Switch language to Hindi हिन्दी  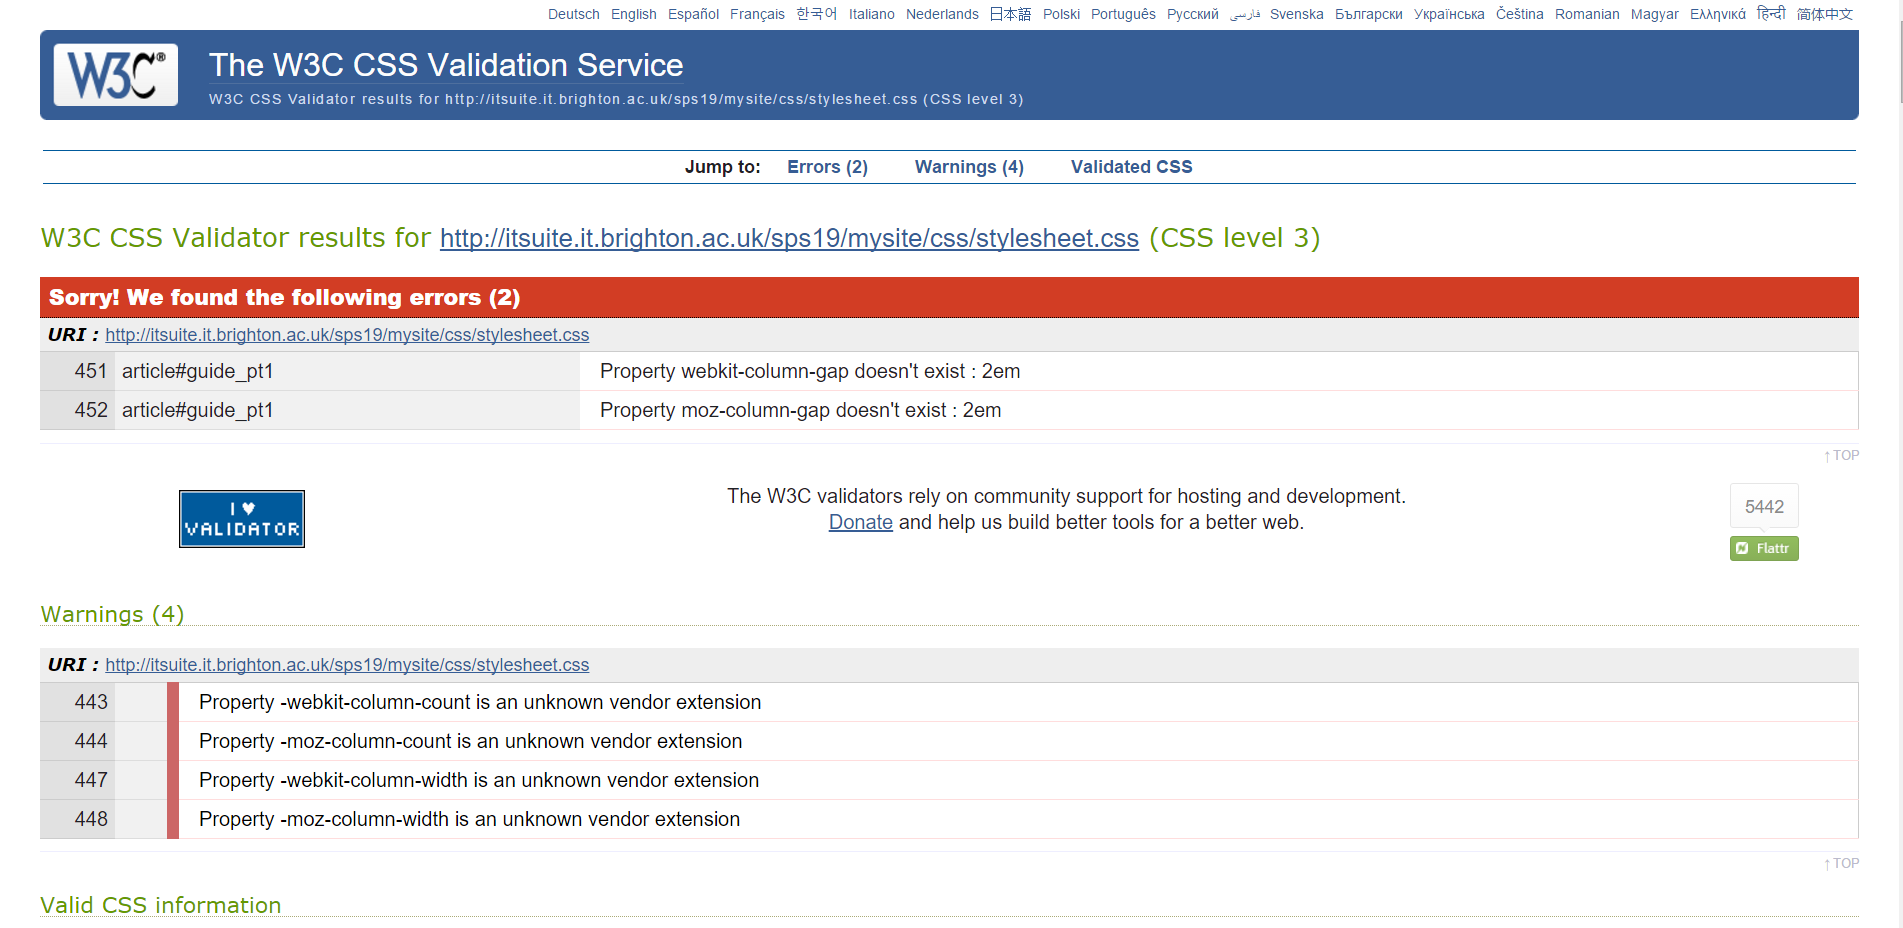pos(1771,14)
